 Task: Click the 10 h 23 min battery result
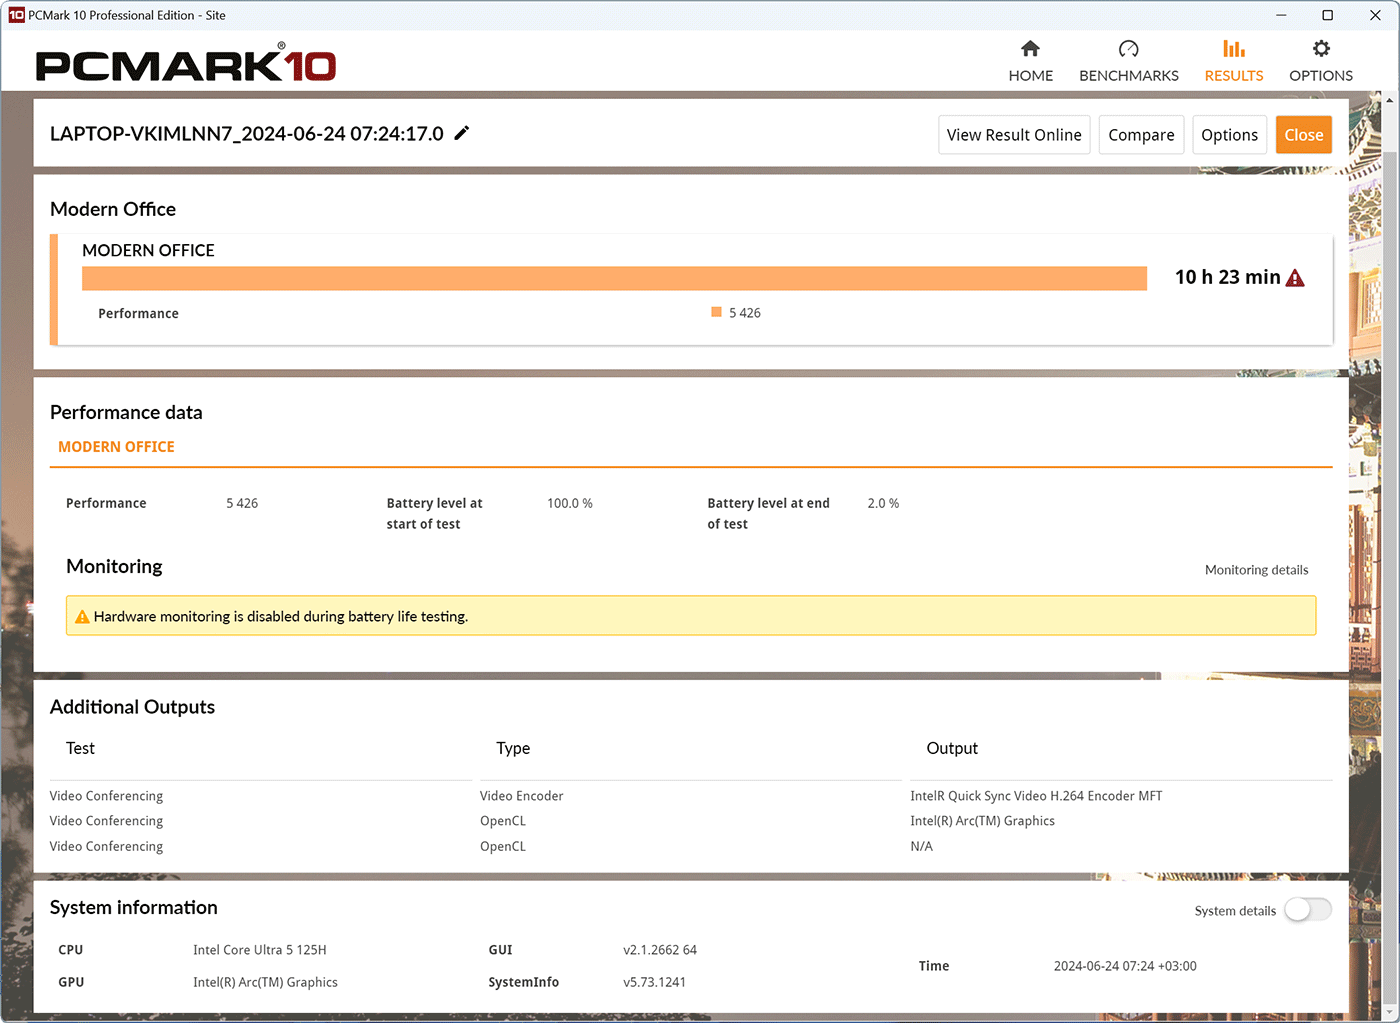[x=1227, y=277]
